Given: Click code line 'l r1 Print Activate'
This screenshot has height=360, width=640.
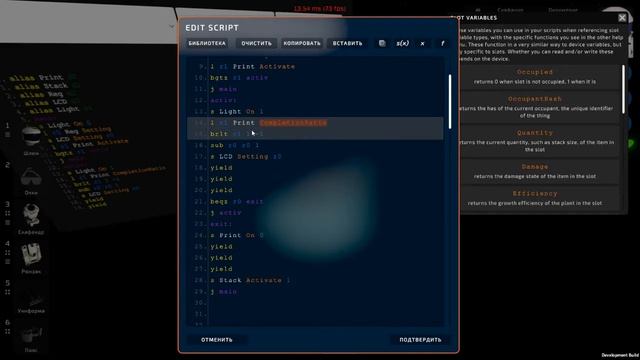Looking at the screenshot, I should [252, 67].
